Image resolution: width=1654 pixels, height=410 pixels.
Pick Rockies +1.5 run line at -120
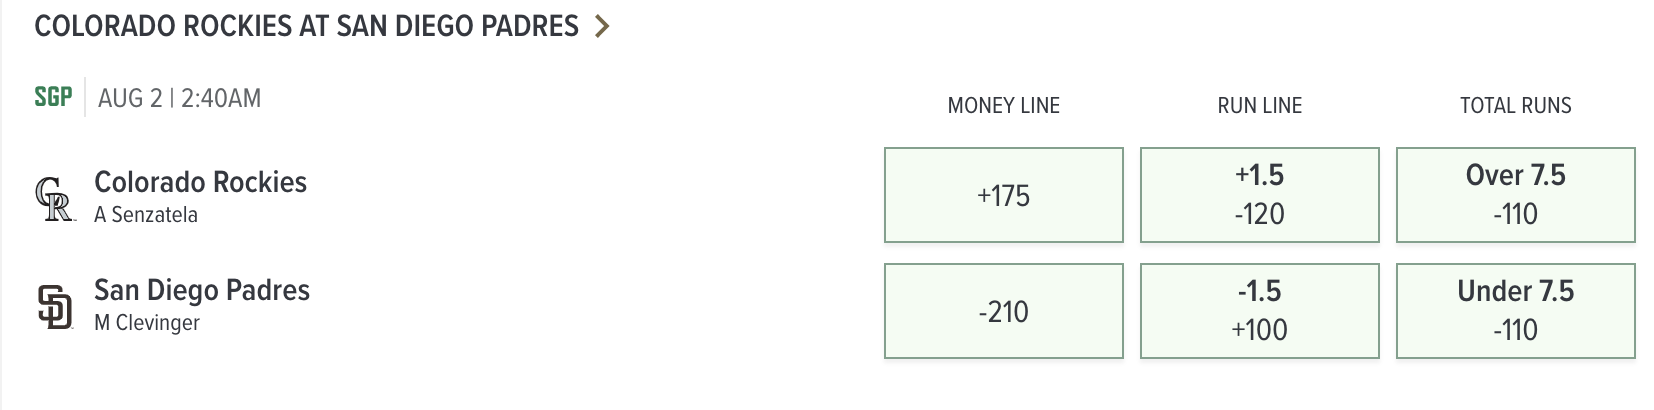1260,195
